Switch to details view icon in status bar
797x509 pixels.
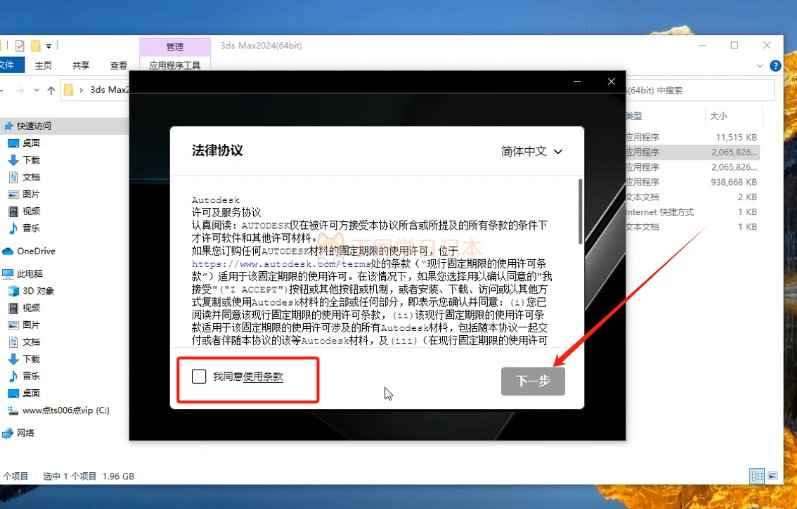tap(757, 476)
